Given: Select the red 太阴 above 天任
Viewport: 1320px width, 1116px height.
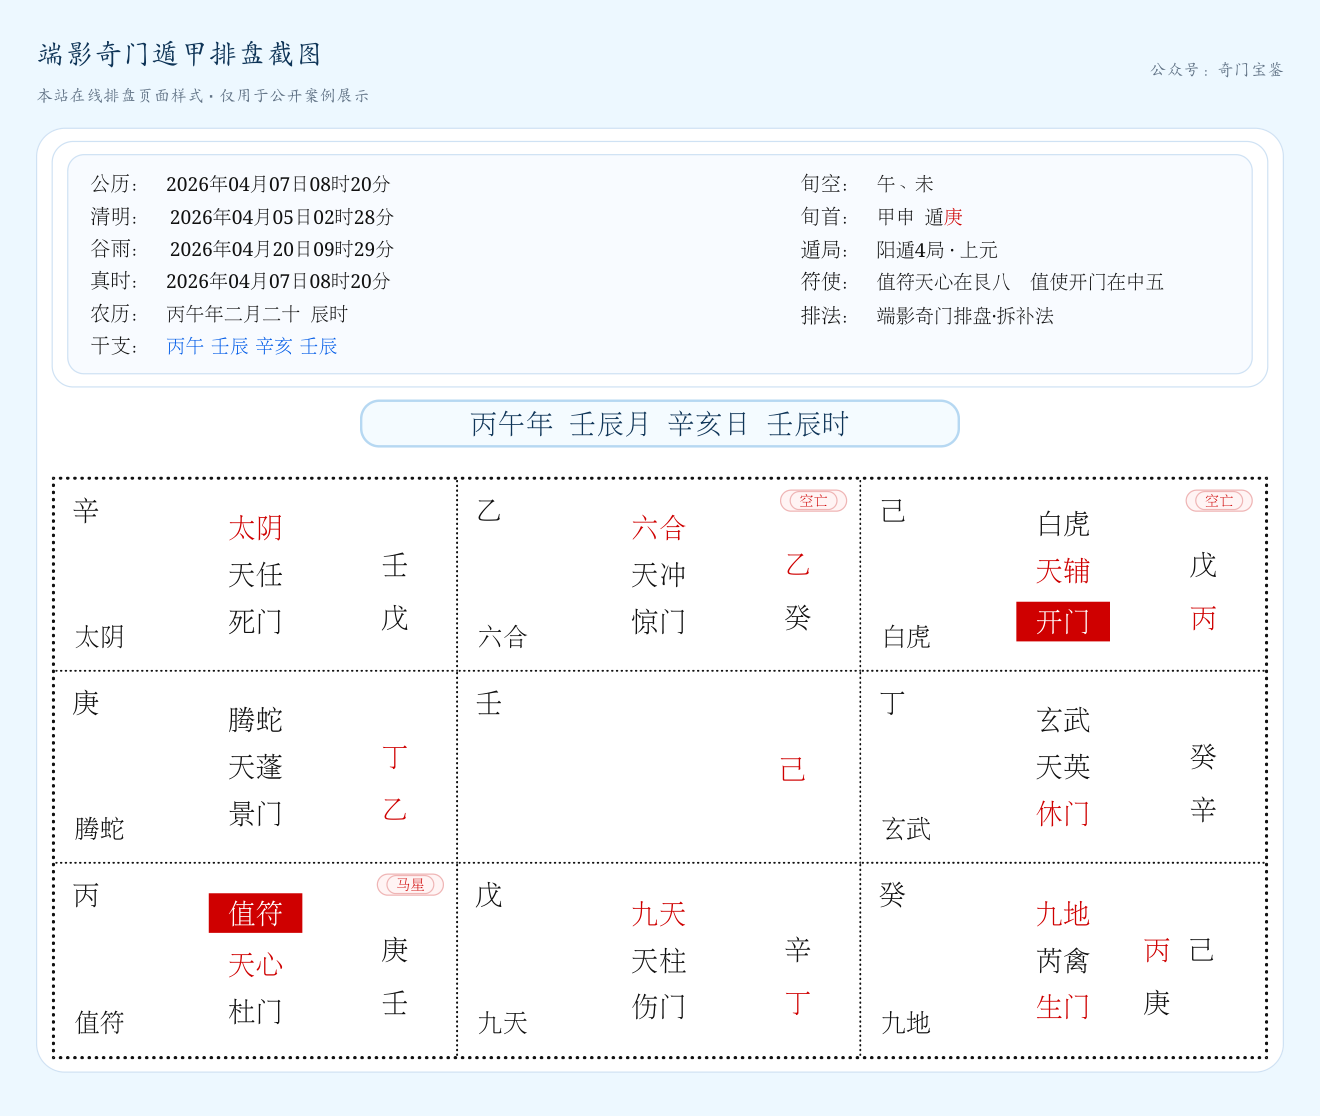Looking at the screenshot, I should tap(255, 528).
